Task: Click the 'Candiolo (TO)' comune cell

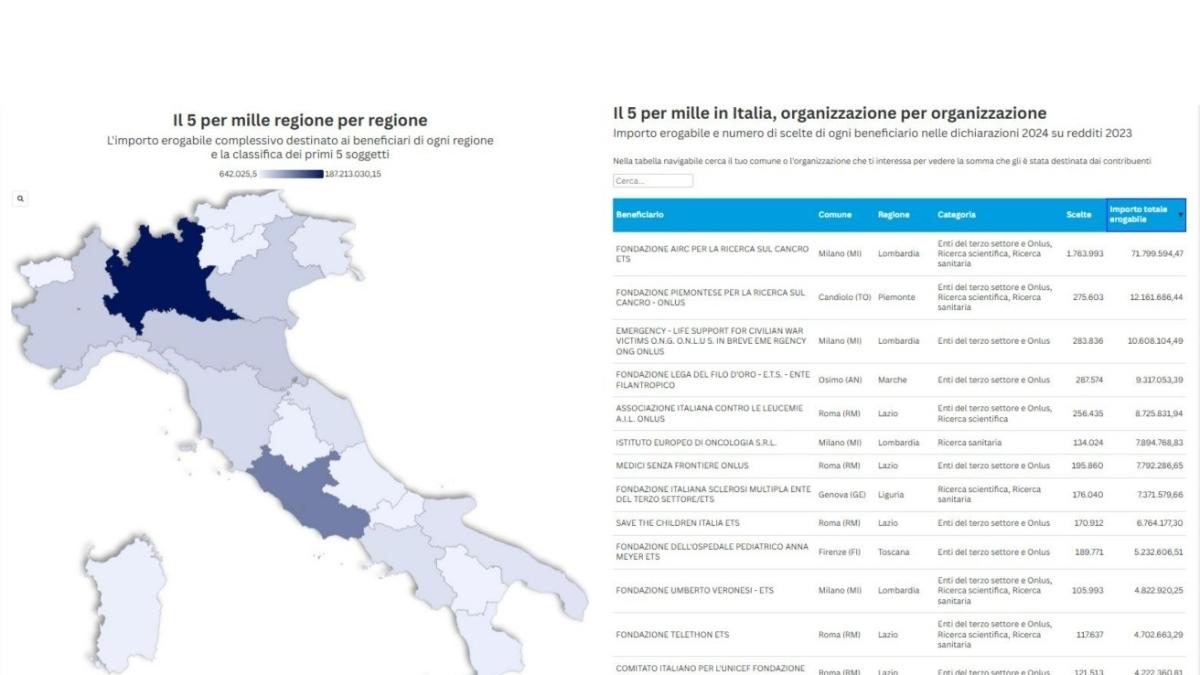Action: 844,298
